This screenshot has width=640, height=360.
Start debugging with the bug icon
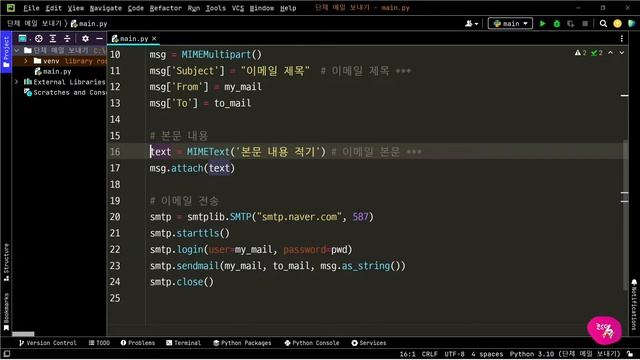click(x=557, y=24)
